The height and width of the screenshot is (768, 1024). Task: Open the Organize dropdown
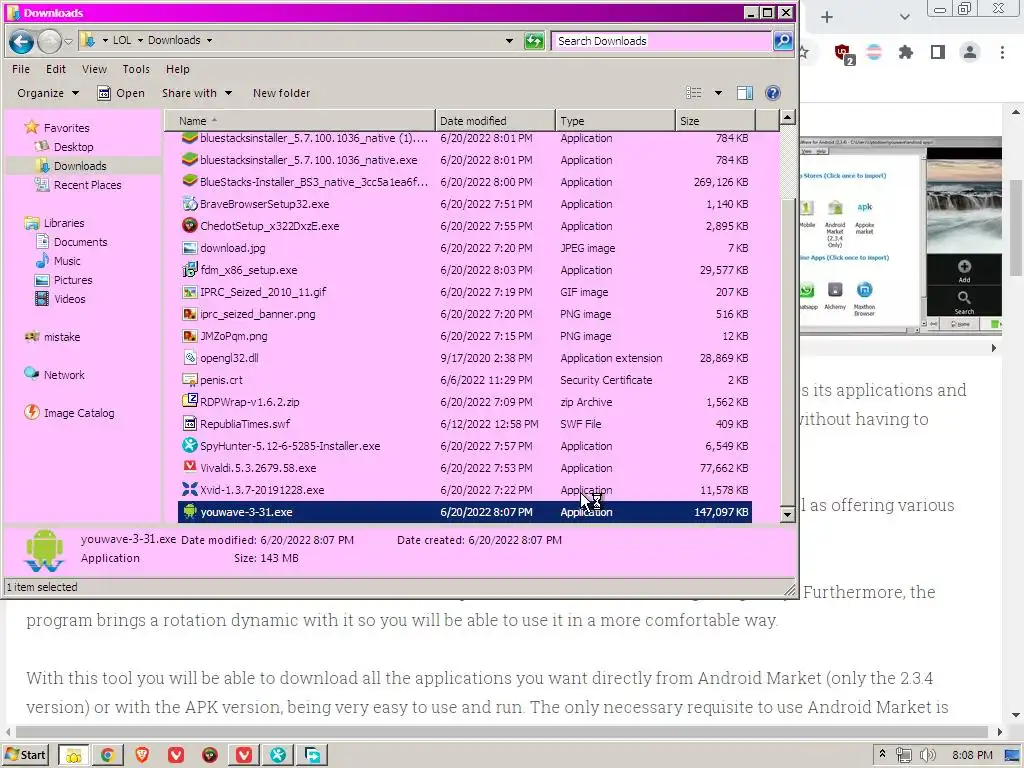tap(48, 93)
